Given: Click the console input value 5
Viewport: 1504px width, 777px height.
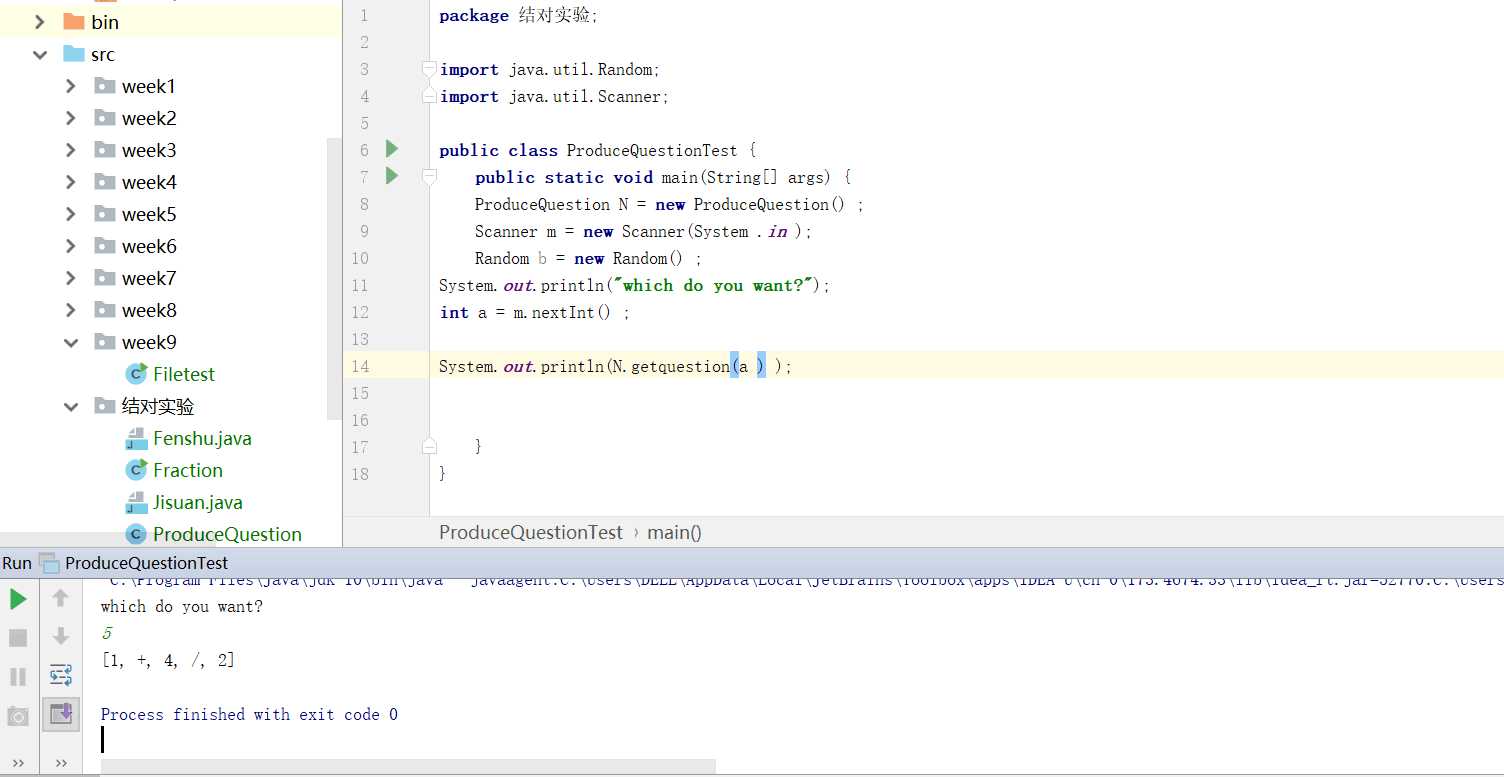Looking at the screenshot, I should (107, 633).
